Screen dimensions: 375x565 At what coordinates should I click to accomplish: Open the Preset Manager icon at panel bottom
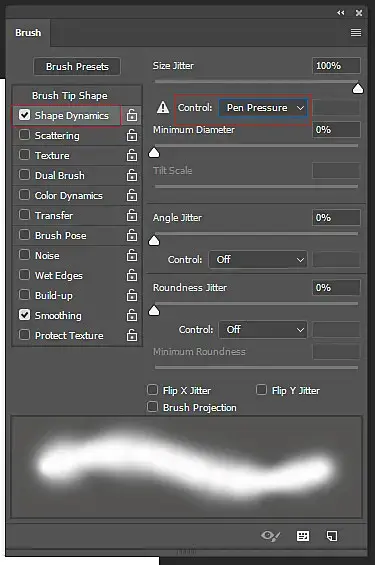[303, 536]
